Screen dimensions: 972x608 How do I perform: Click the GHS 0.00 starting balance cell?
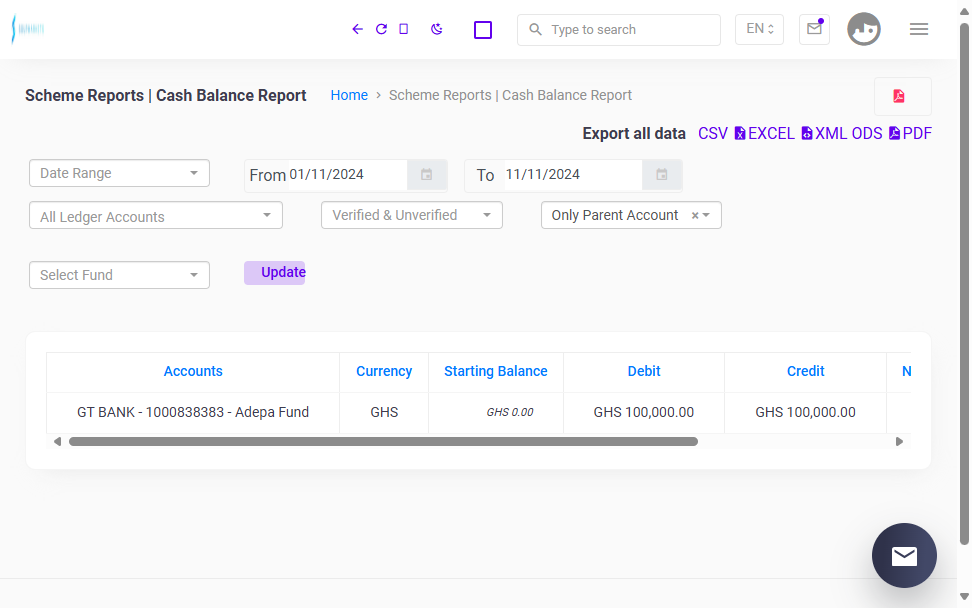tap(496, 412)
